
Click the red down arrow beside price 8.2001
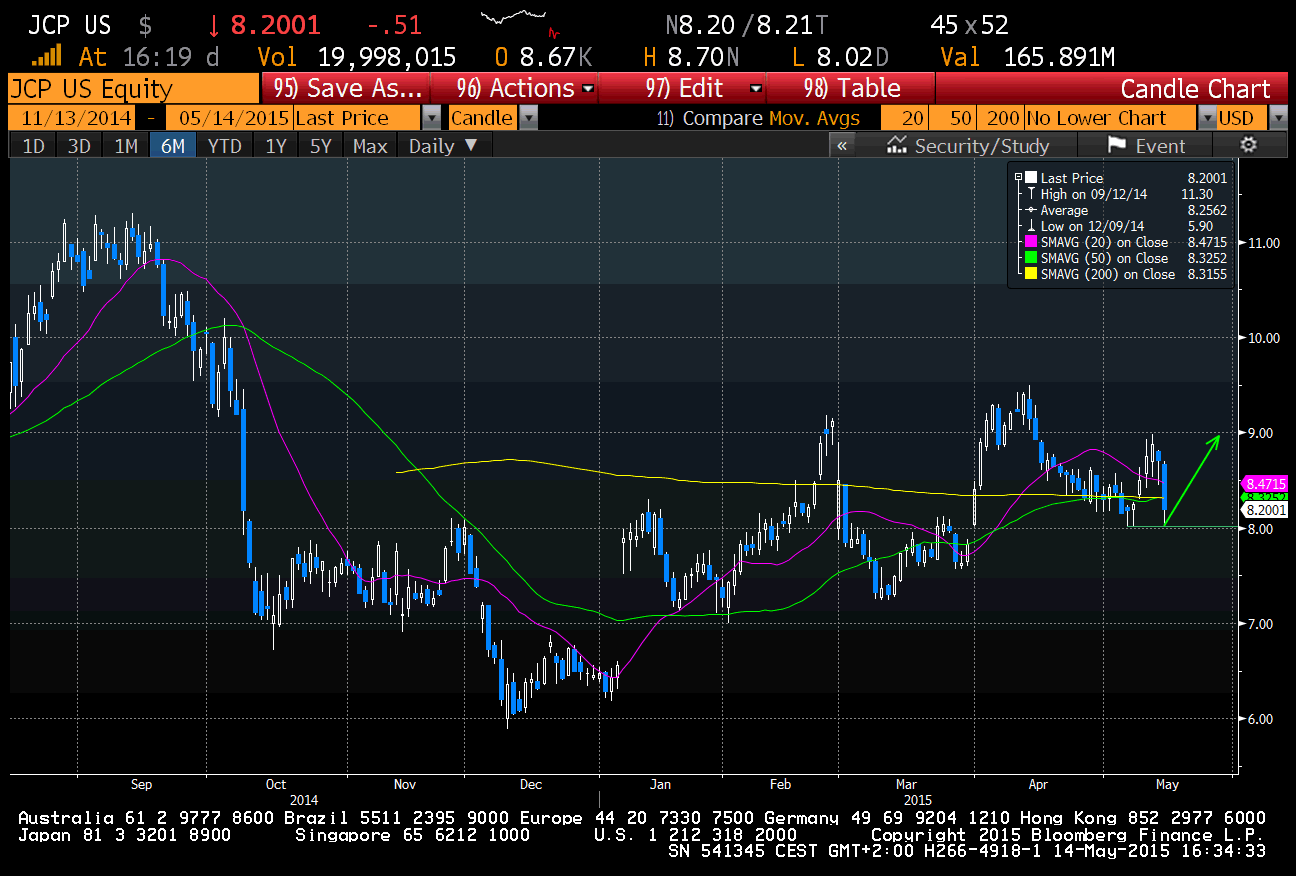point(214,25)
